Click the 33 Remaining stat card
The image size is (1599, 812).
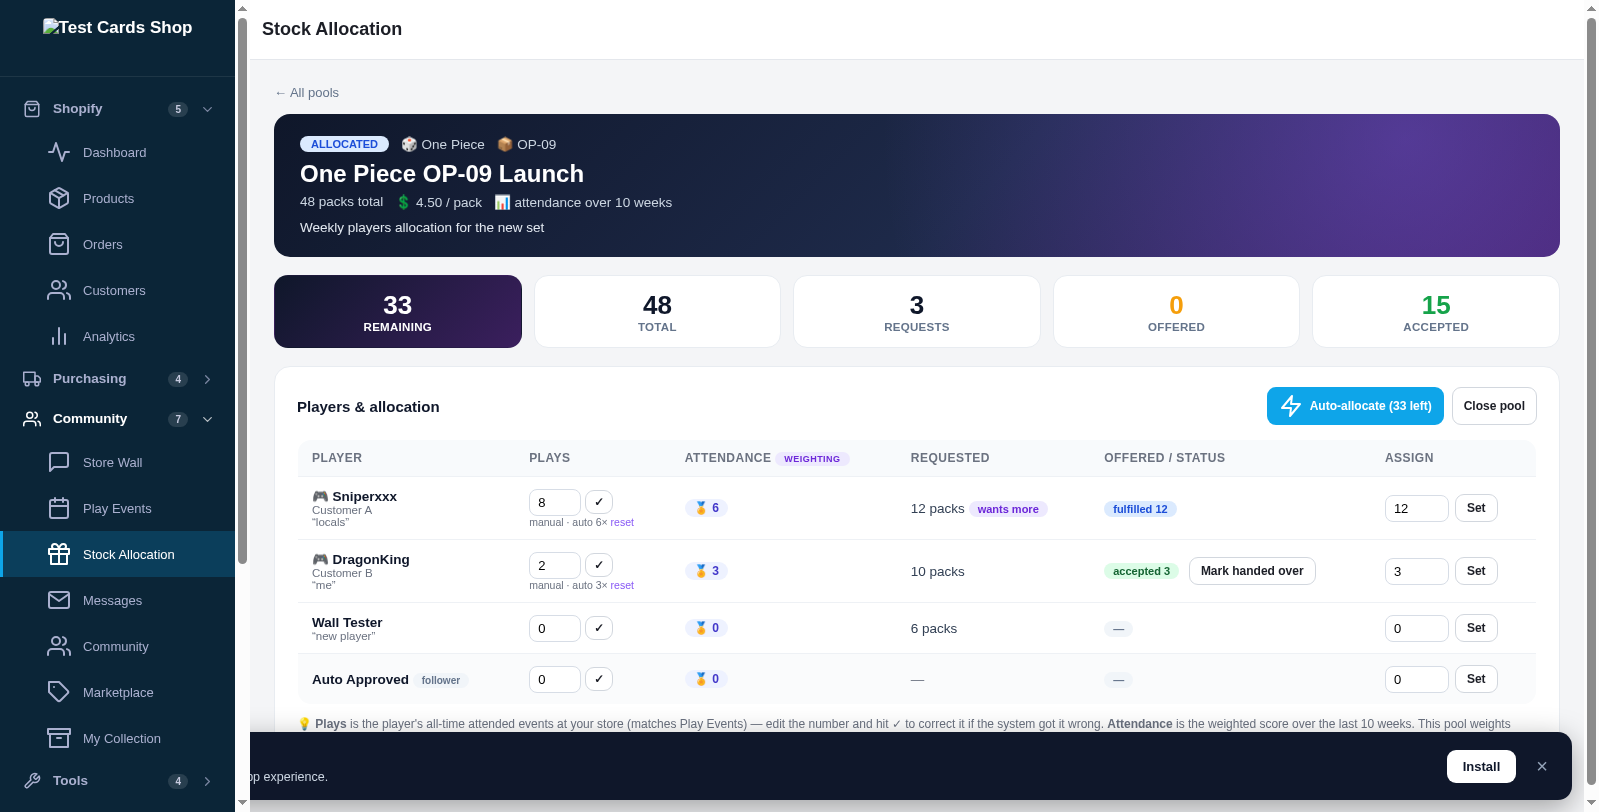click(x=398, y=312)
